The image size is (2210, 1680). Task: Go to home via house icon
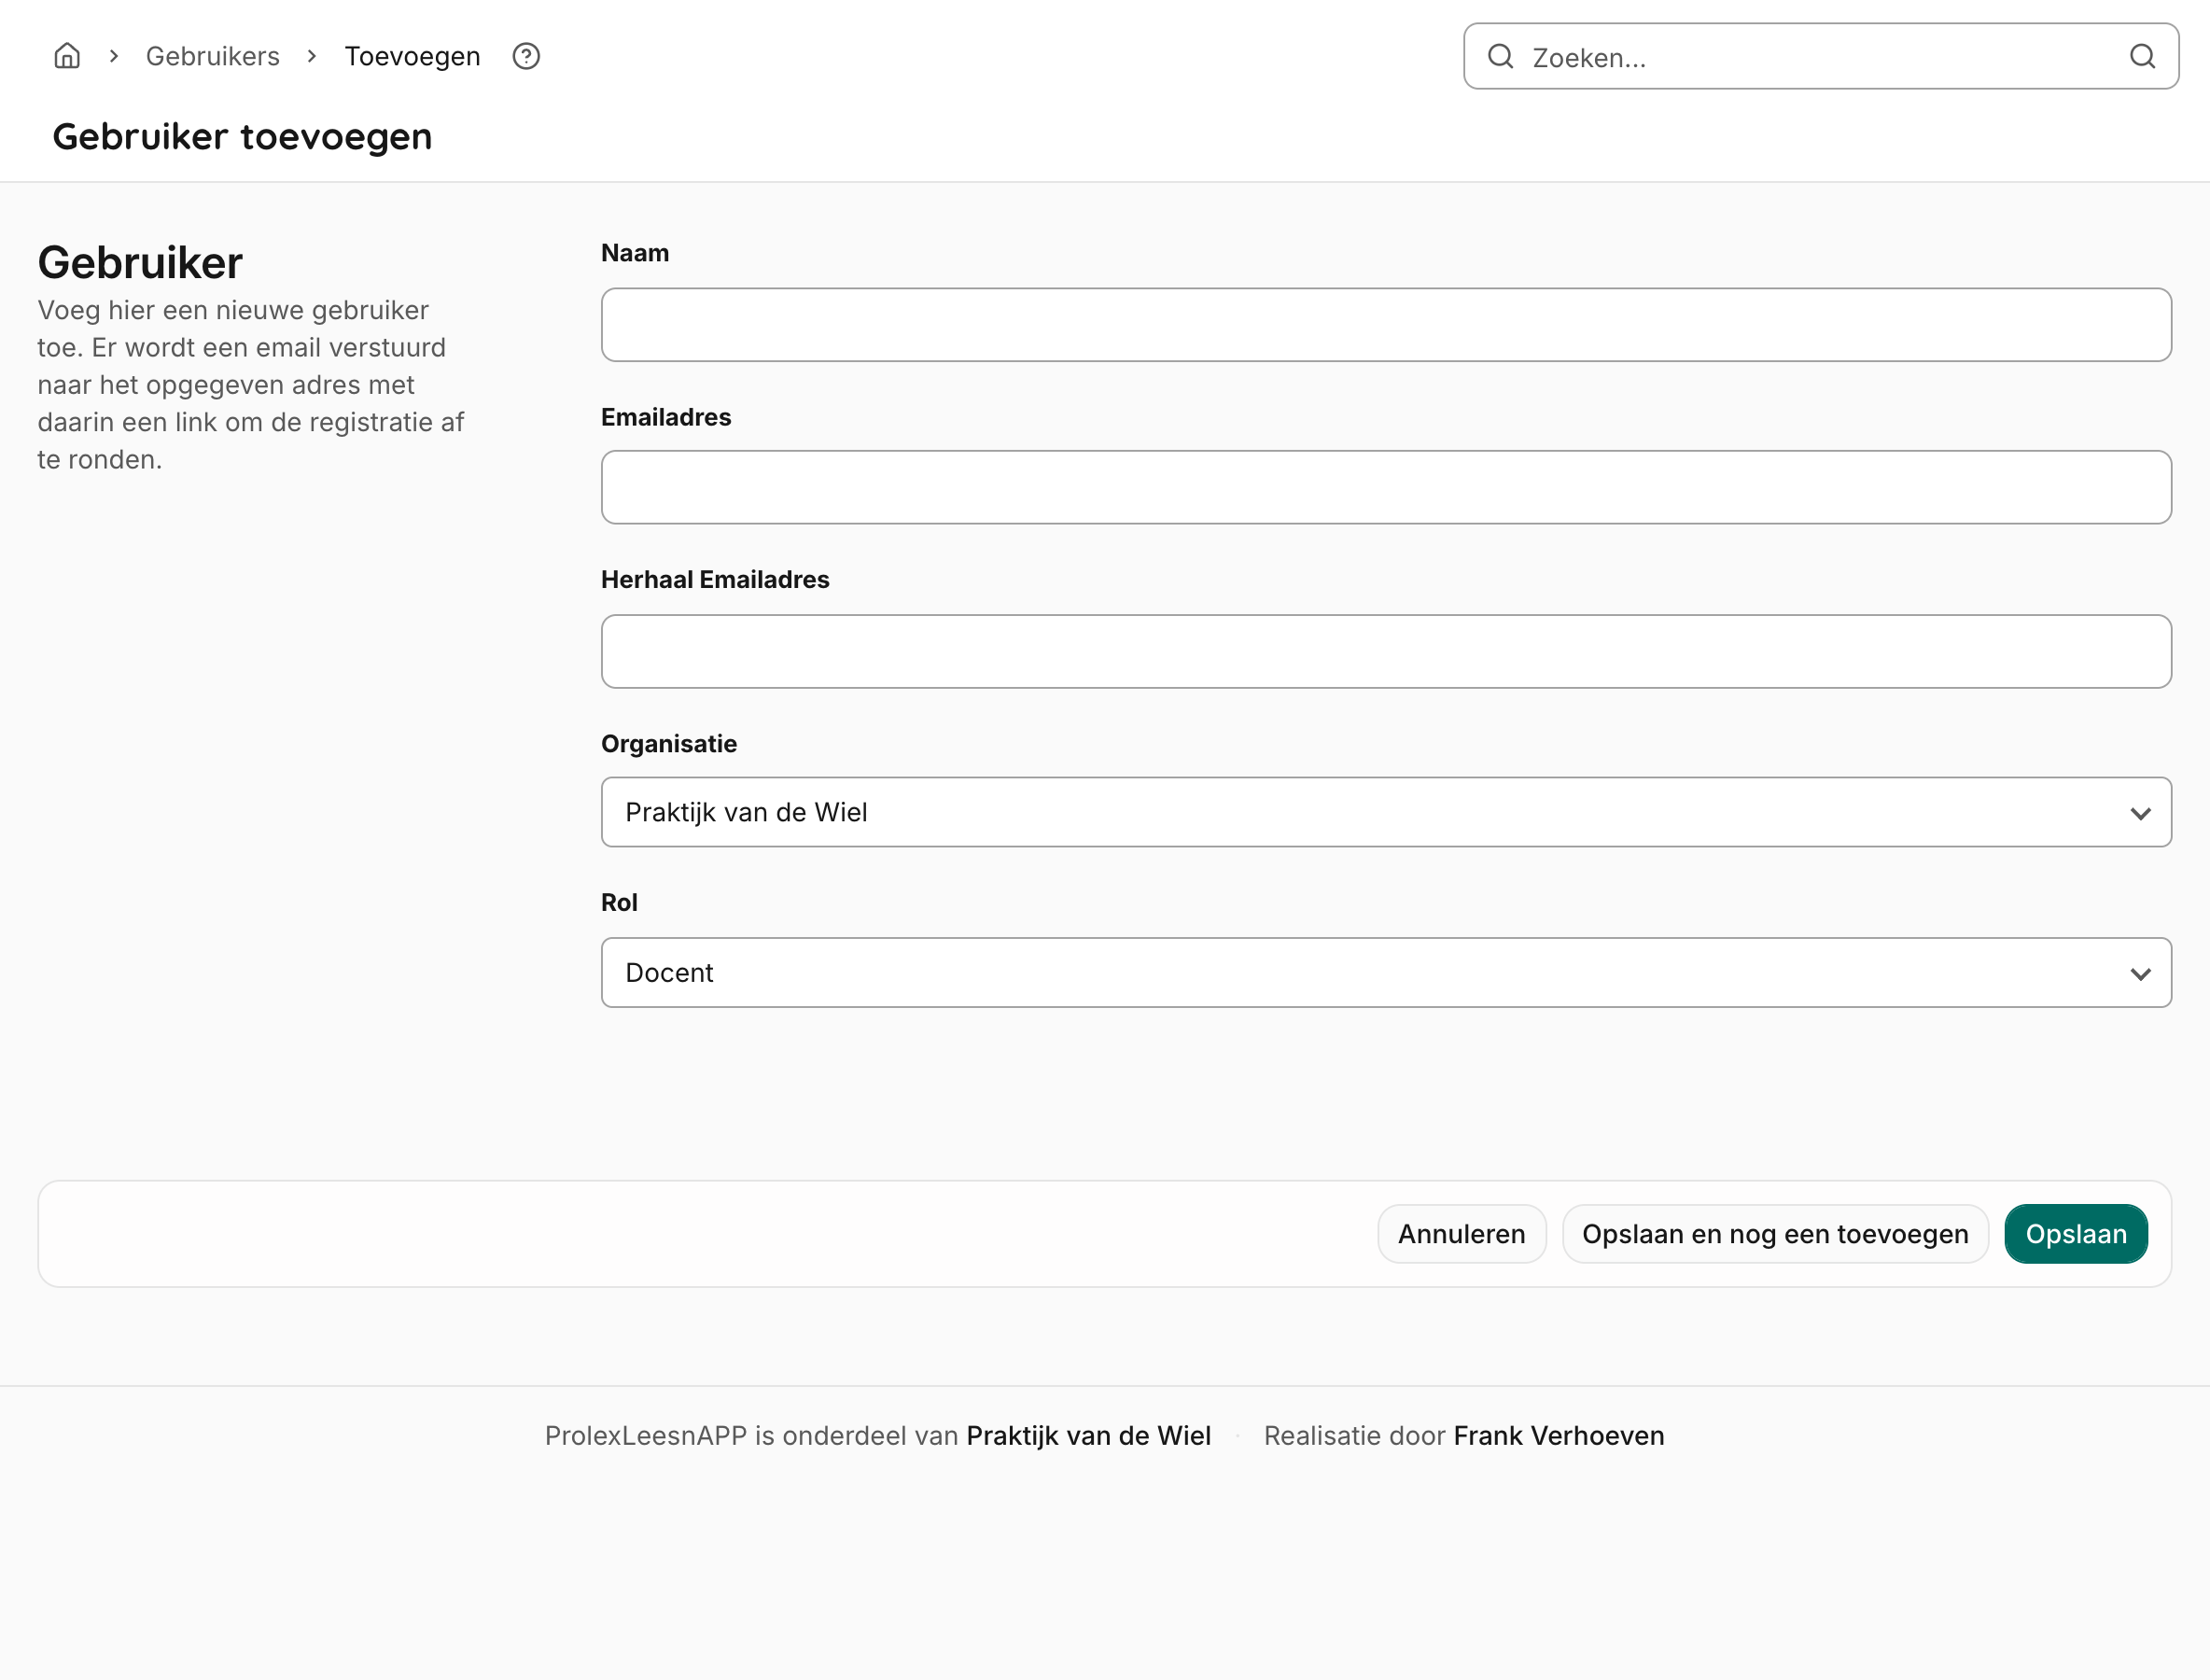[67, 56]
